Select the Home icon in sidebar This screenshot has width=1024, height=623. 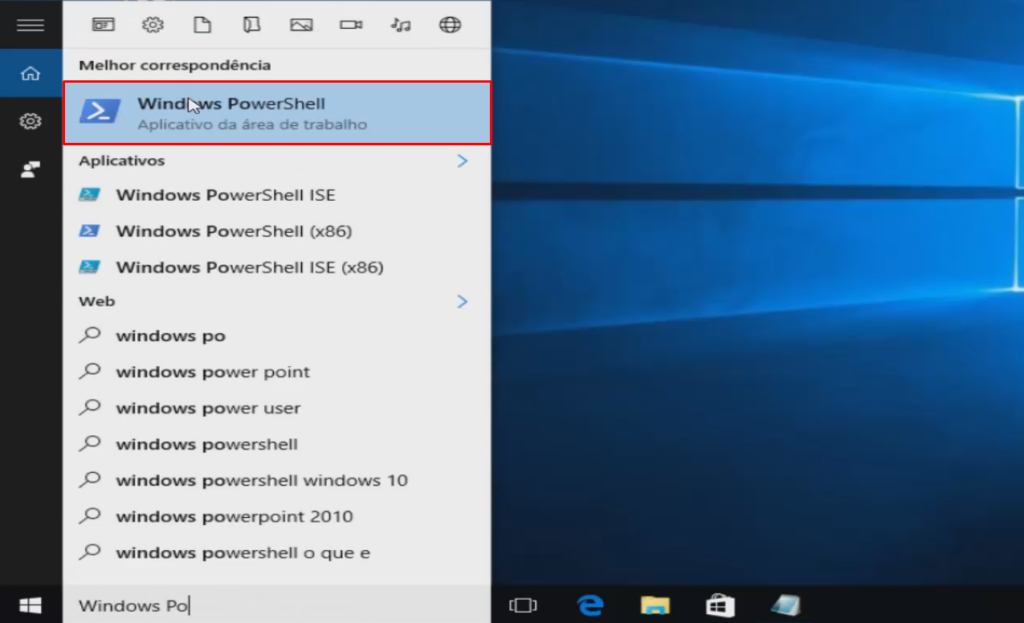click(x=30, y=73)
